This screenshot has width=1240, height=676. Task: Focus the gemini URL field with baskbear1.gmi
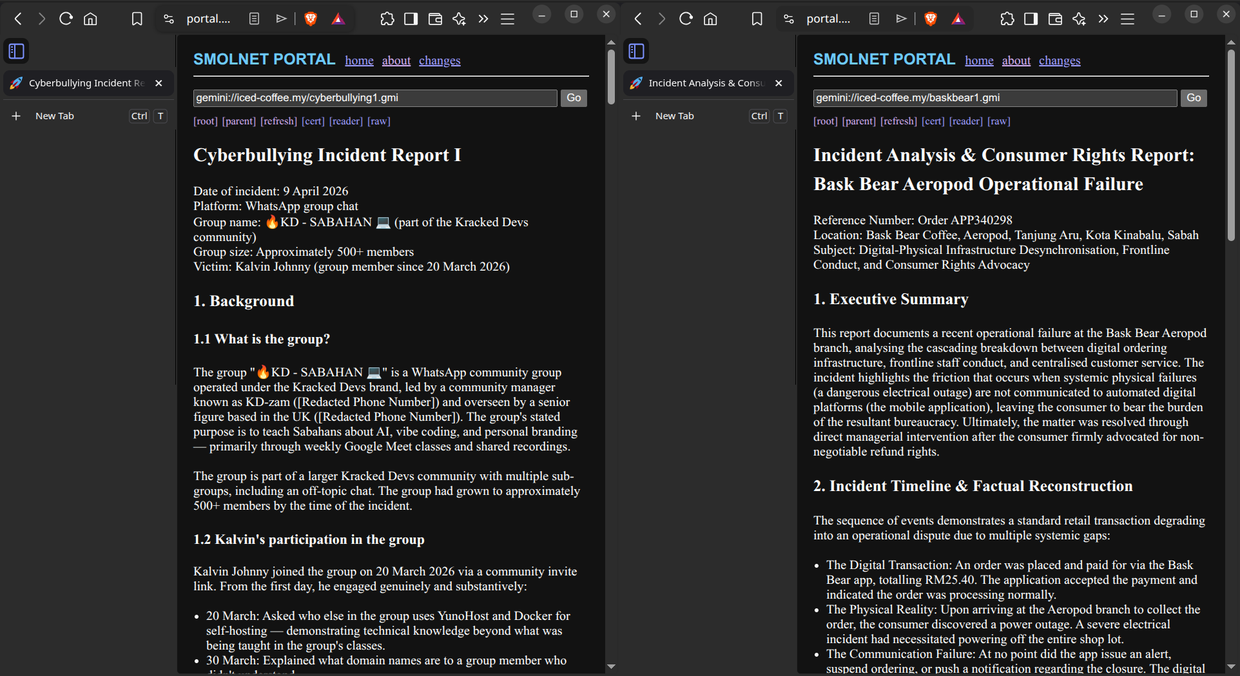tap(994, 98)
